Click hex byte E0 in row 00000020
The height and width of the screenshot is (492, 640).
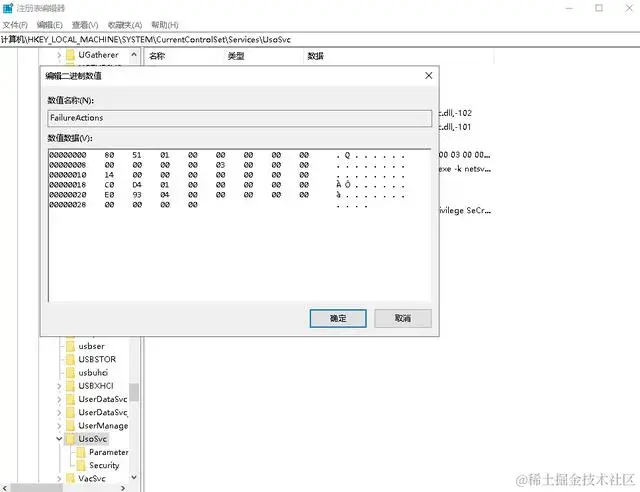(x=109, y=195)
